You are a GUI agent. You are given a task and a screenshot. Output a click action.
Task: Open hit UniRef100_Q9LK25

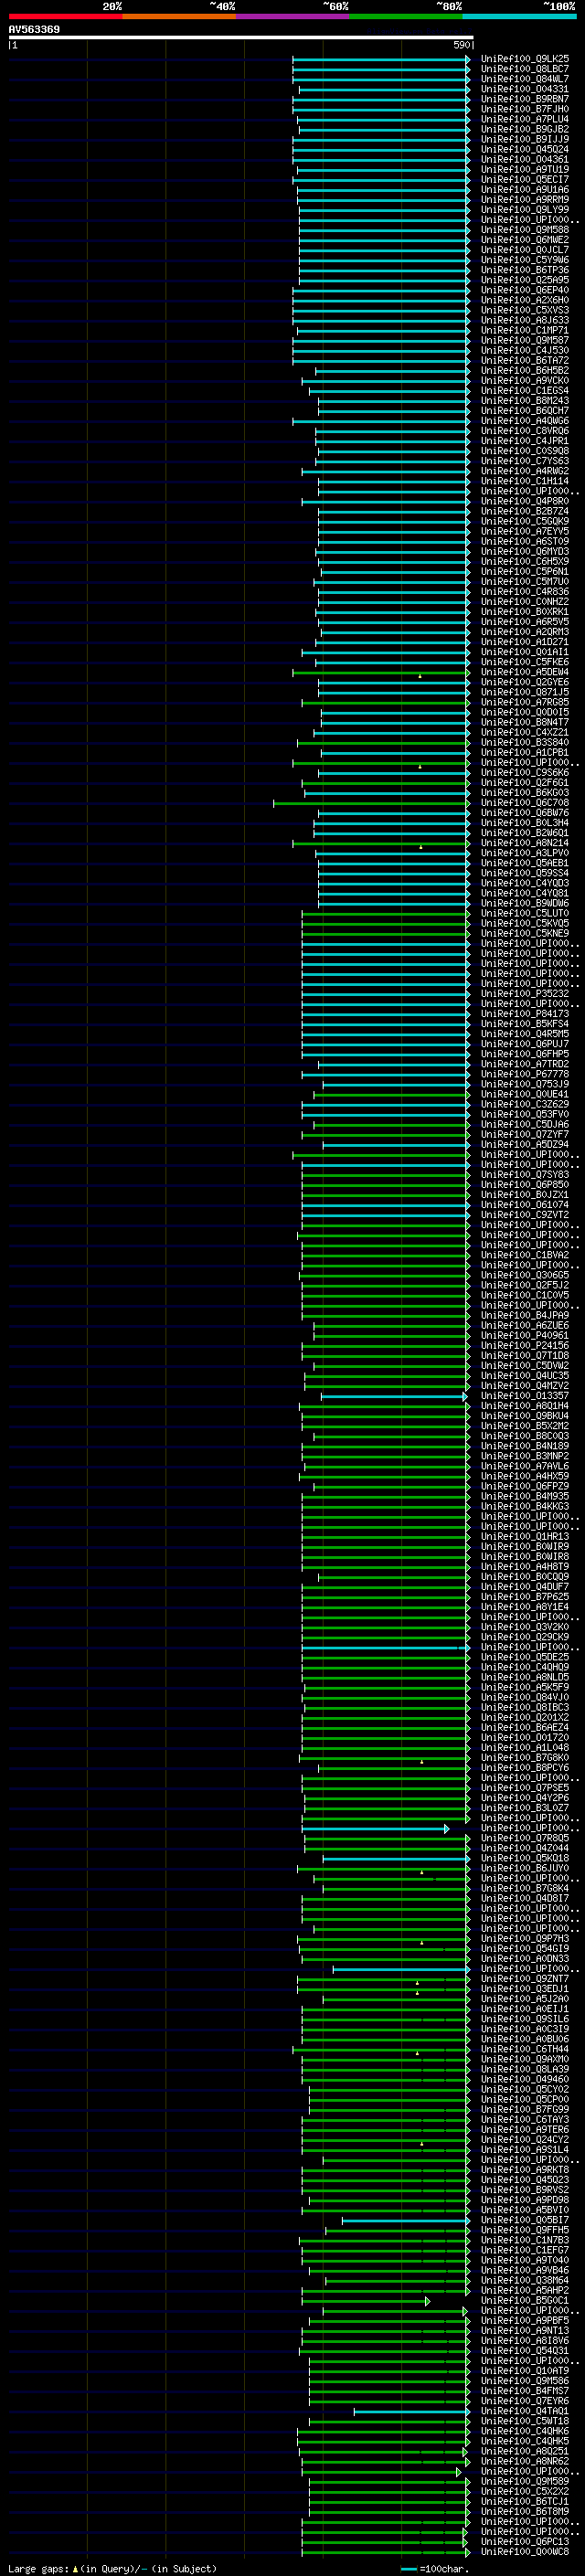[524, 59]
